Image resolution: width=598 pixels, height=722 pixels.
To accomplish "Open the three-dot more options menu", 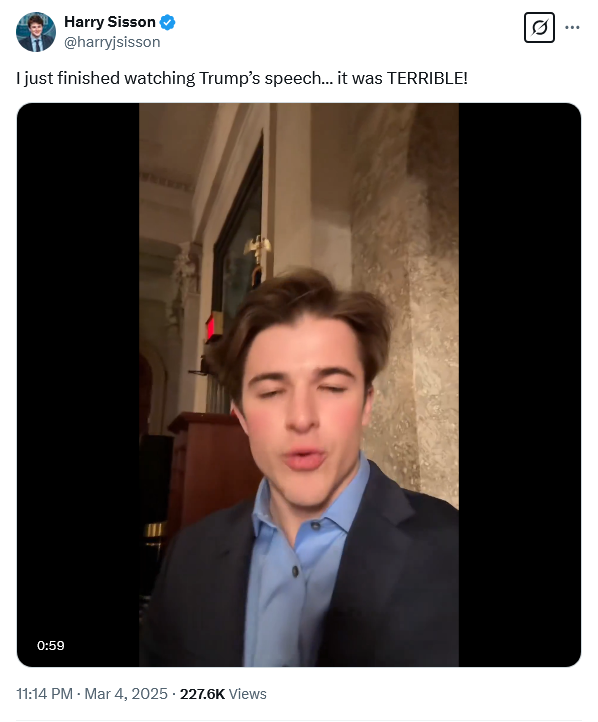I will (572, 28).
